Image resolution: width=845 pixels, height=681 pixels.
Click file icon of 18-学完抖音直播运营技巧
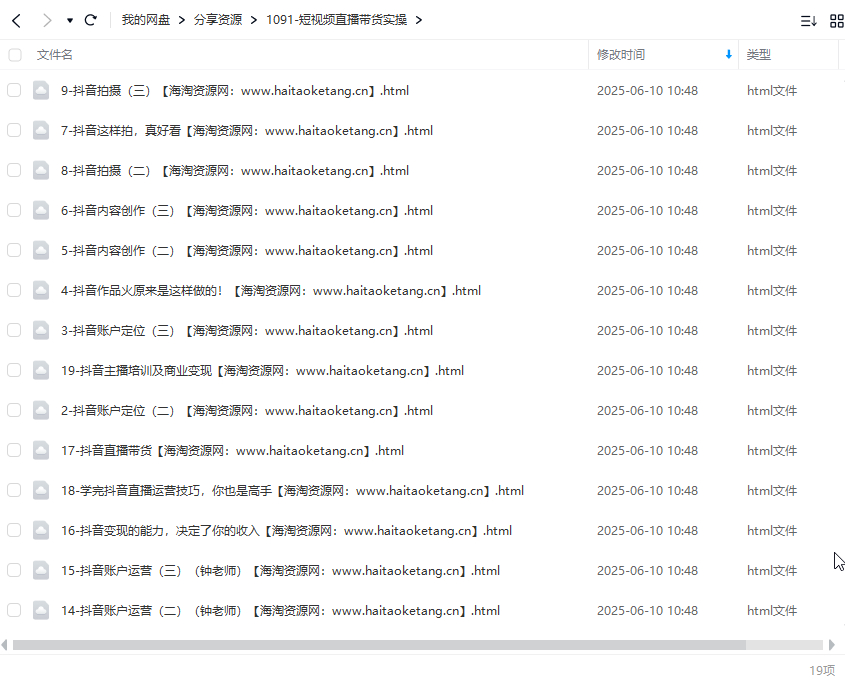[41, 491]
